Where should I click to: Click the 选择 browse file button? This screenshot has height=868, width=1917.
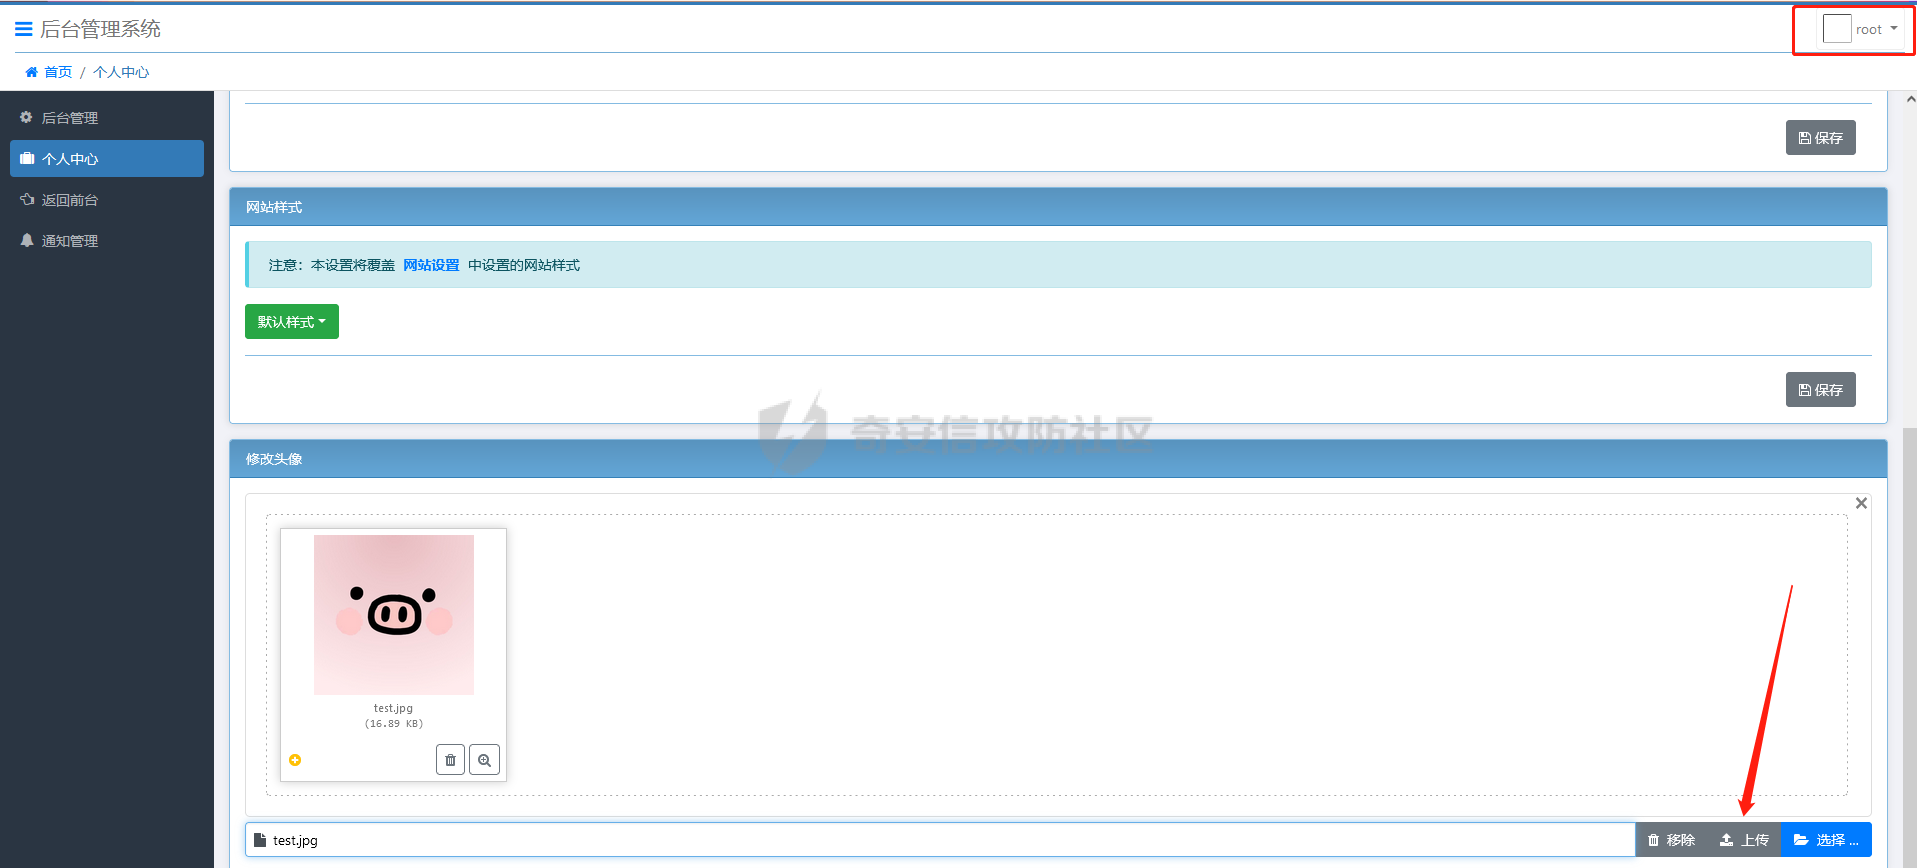pos(1825,840)
